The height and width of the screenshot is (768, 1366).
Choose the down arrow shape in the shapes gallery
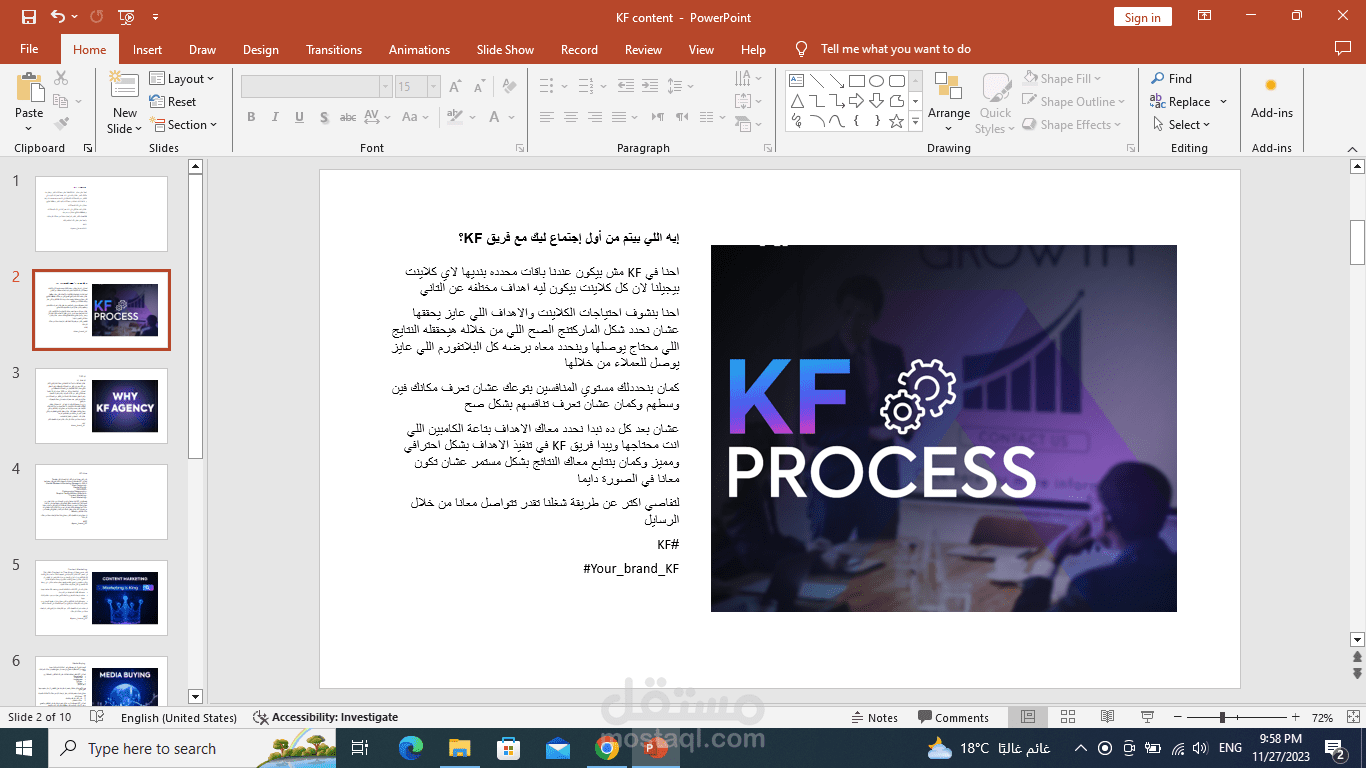(877, 101)
